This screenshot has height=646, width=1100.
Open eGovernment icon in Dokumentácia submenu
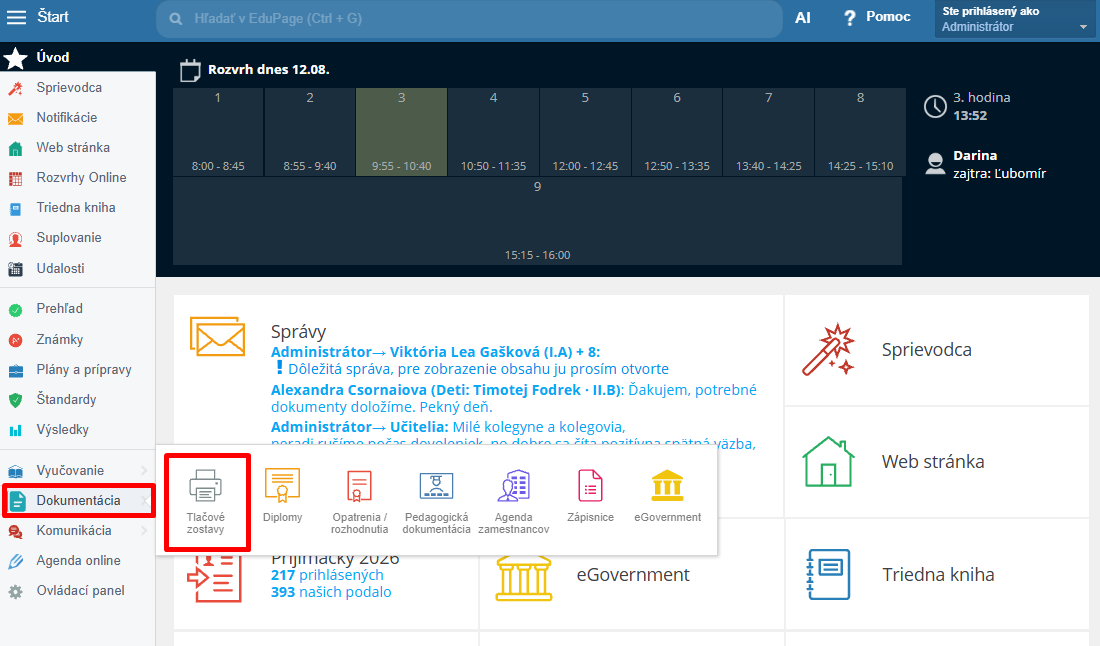click(667, 485)
